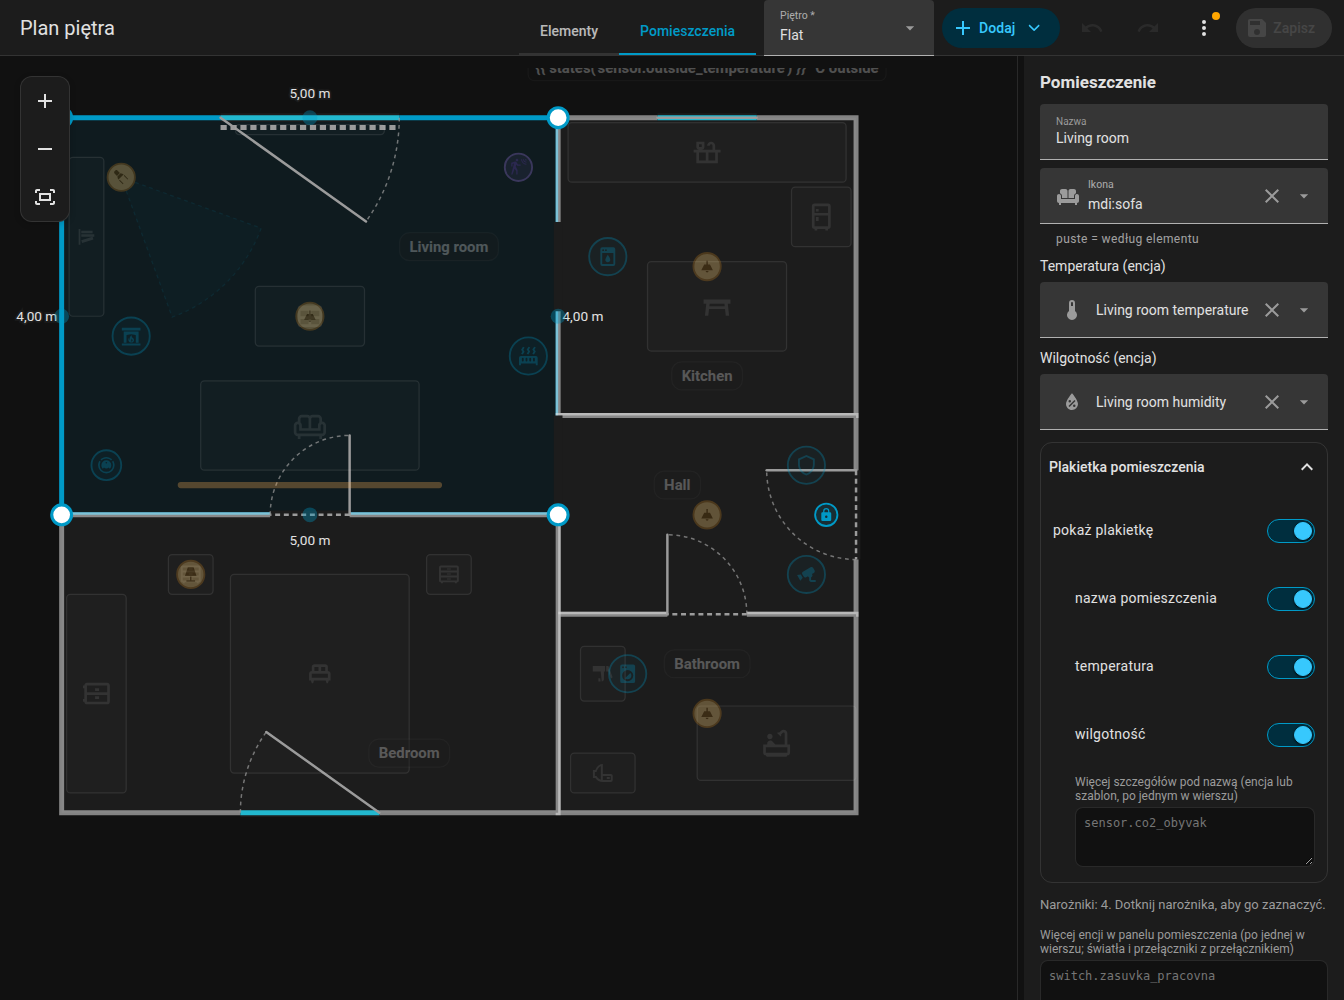Clear Living room humidity entity
The height and width of the screenshot is (1000, 1344).
click(x=1272, y=402)
